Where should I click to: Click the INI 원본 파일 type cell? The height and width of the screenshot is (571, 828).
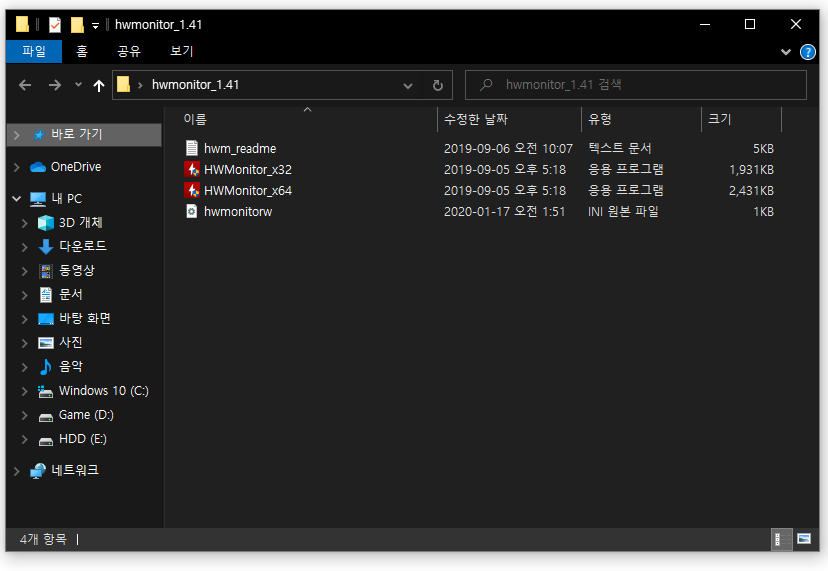tap(623, 212)
